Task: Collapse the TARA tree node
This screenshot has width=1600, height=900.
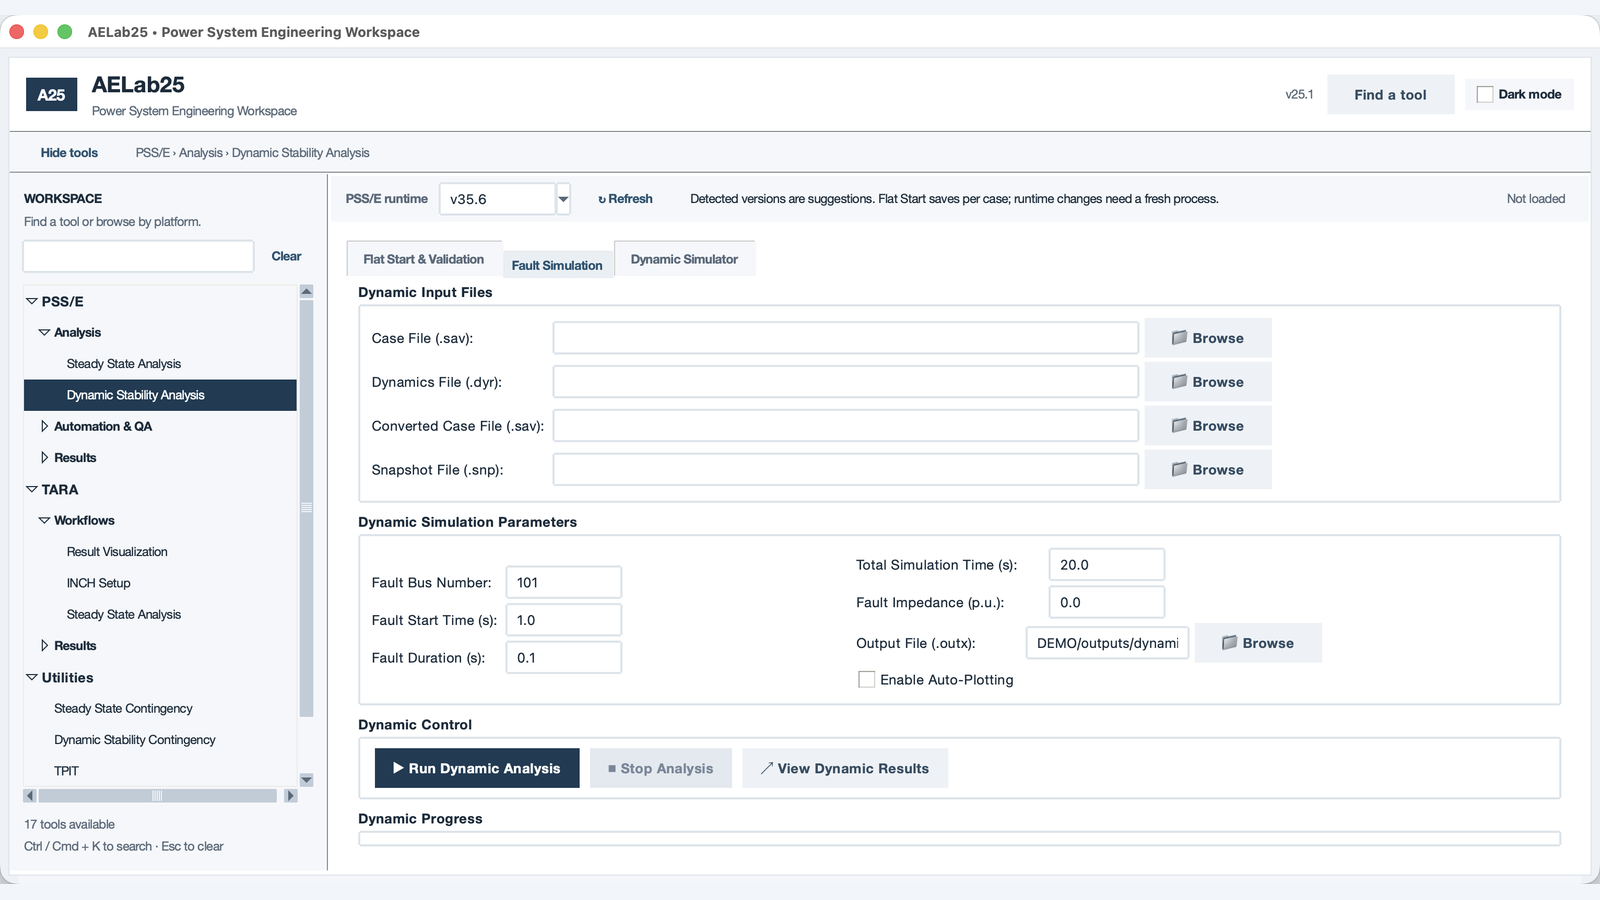Action: pyautogui.click(x=32, y=489)
